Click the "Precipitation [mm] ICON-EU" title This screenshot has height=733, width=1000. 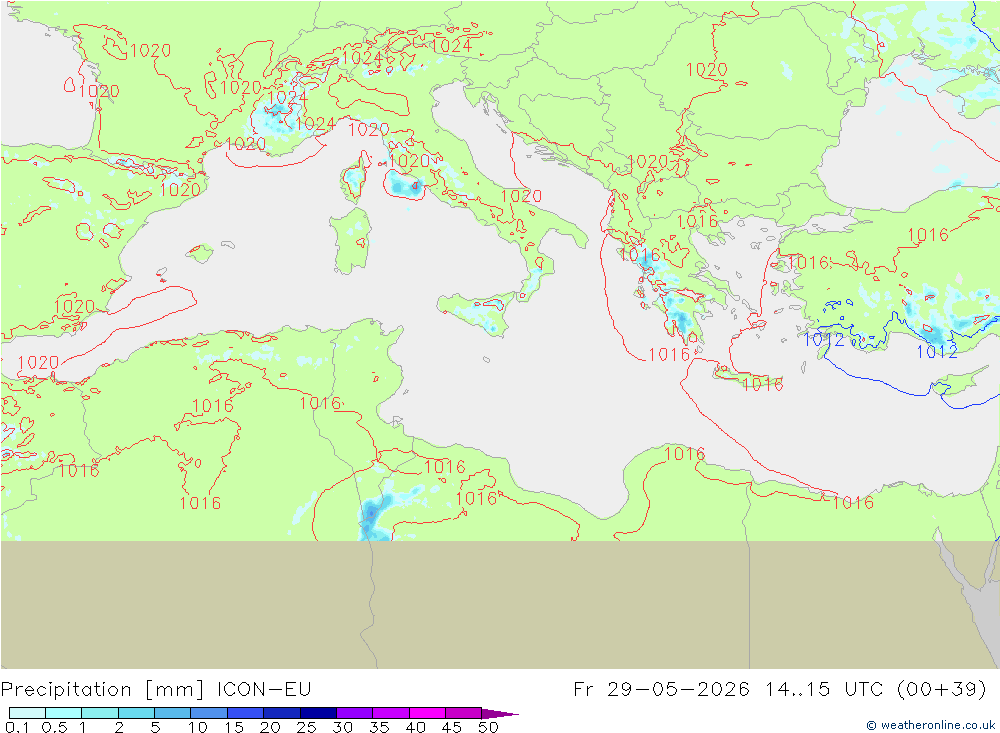click(x=156, y=690)
